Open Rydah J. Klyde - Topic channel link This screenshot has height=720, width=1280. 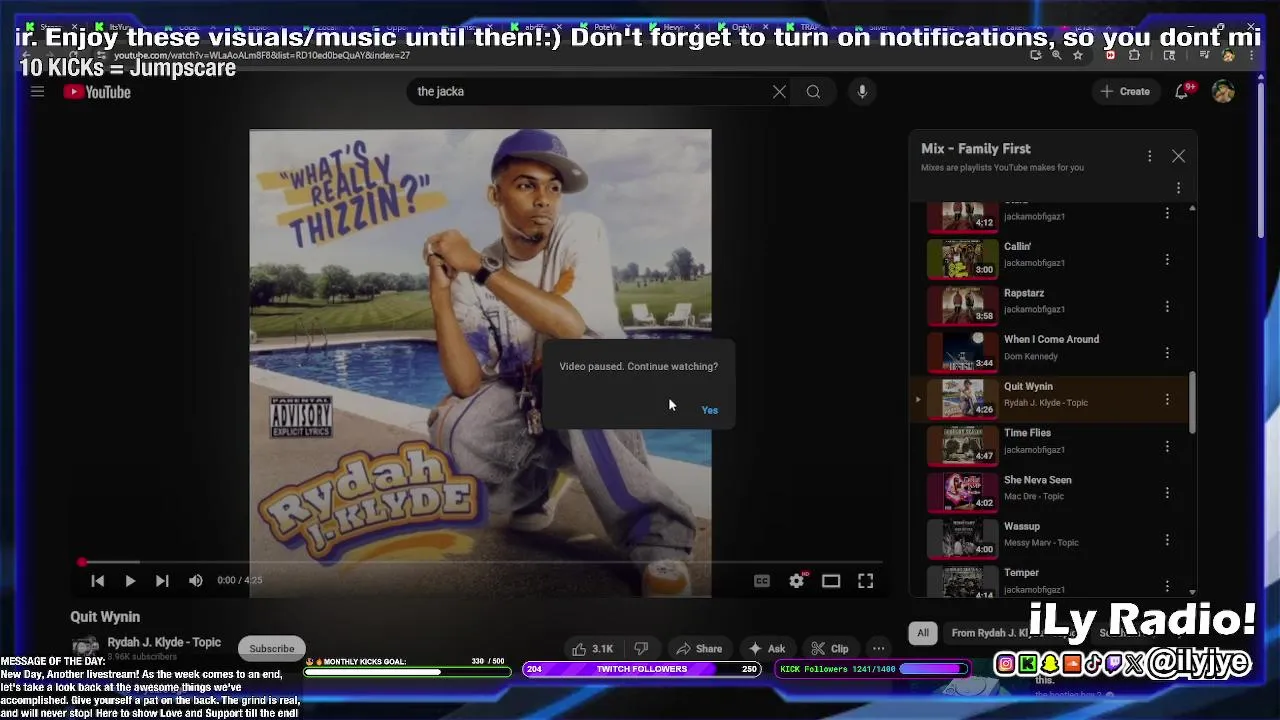(x=164, y=642)
